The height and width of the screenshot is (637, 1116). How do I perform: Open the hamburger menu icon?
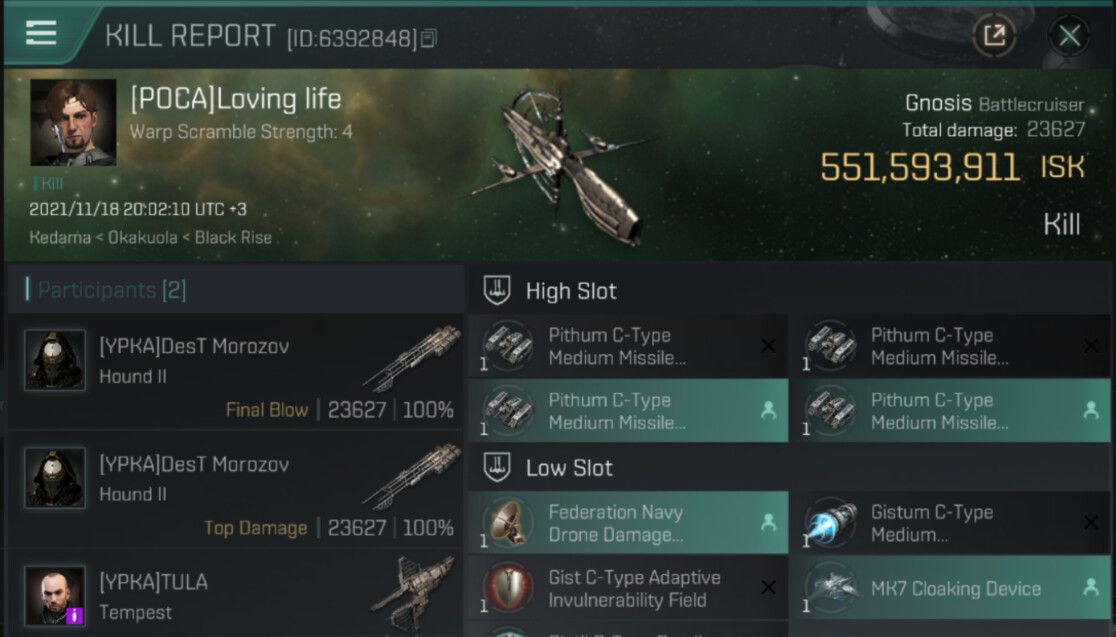point(41,33)
